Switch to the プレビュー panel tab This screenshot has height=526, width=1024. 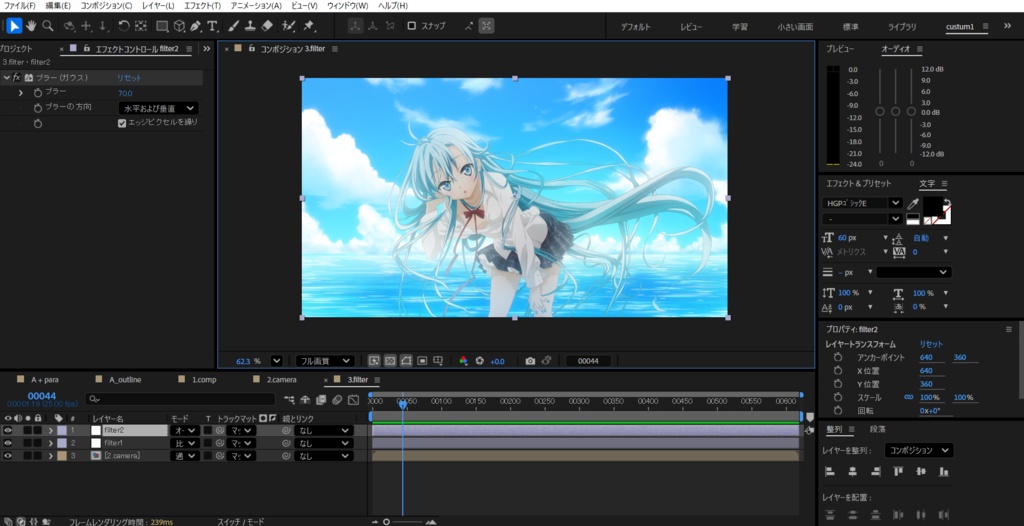(840, 49)
